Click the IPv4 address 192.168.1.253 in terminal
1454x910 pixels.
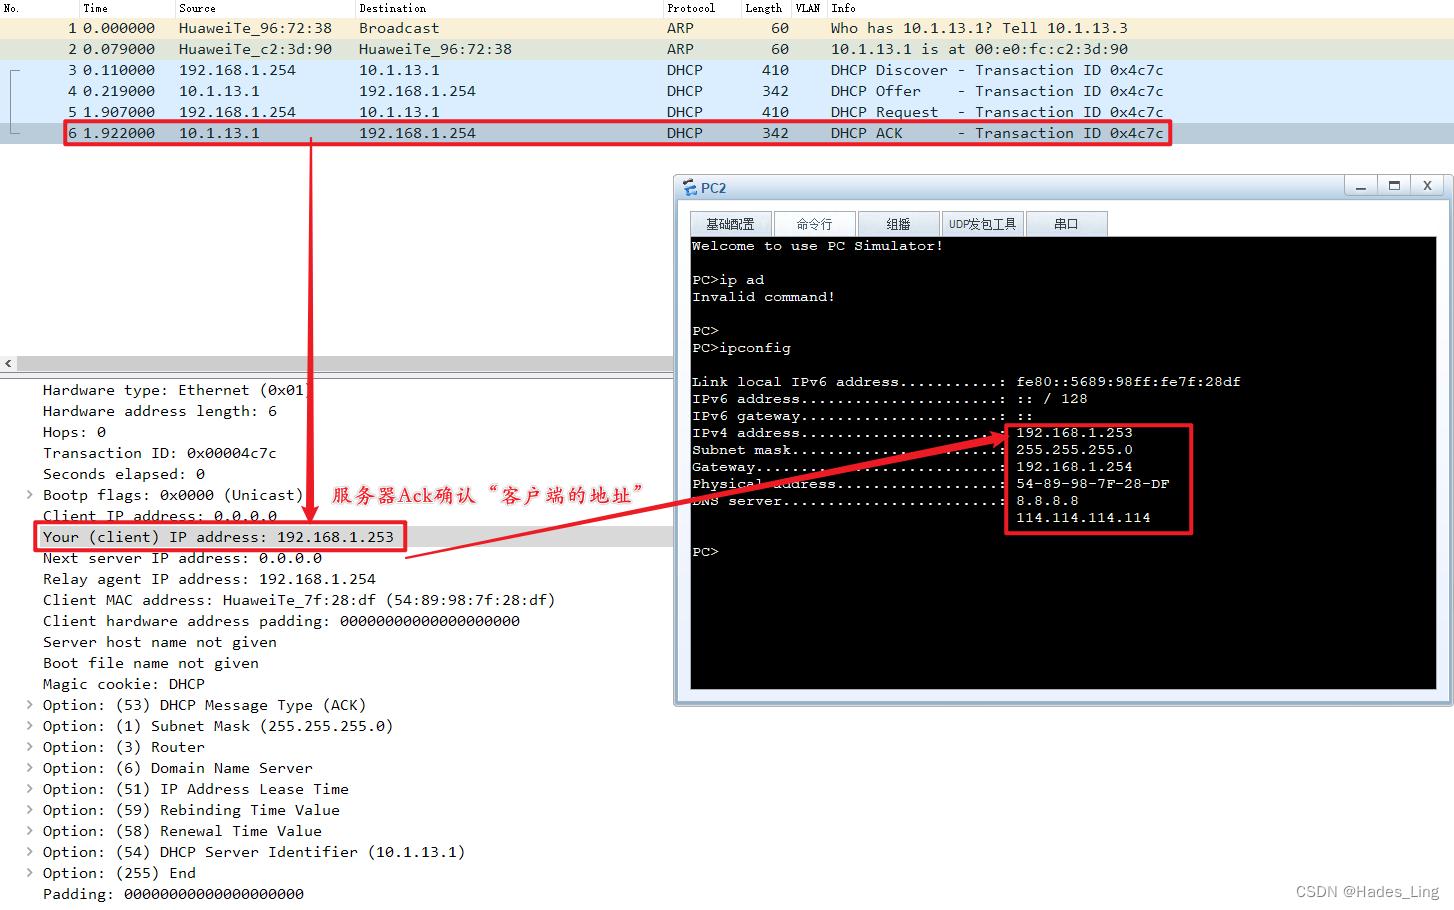click(x=1074, y=433)
